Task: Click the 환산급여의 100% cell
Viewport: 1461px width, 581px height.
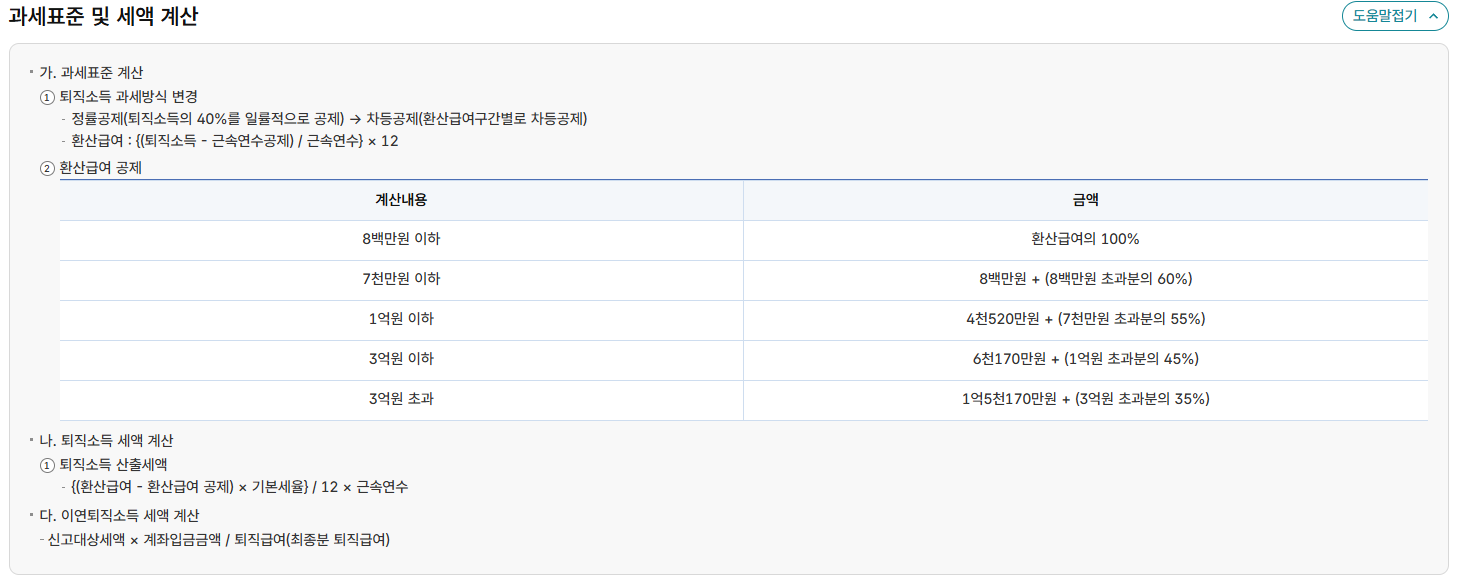Action: tap(1085, 239)
